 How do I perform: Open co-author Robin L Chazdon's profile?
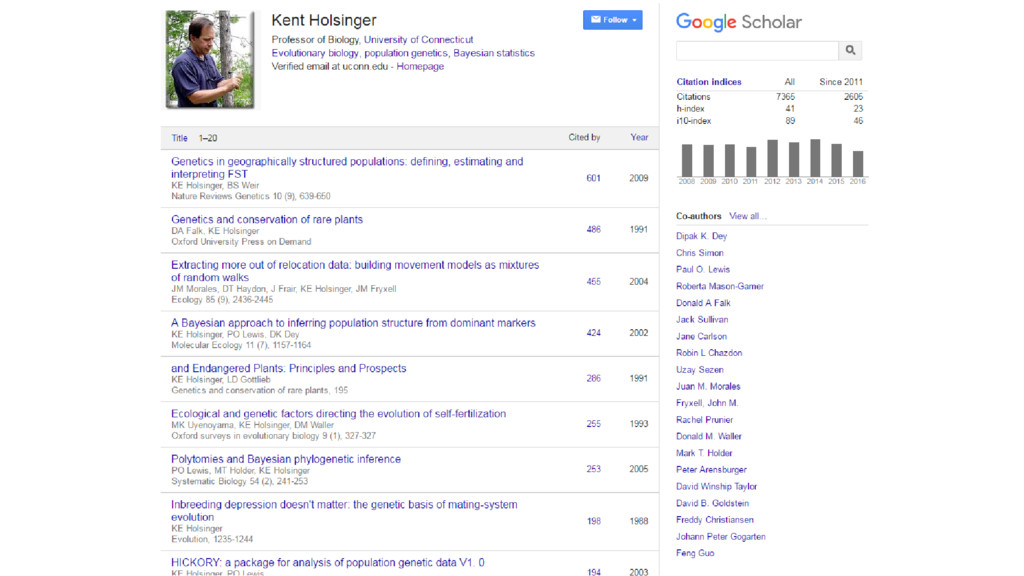[x=709, y=353]
